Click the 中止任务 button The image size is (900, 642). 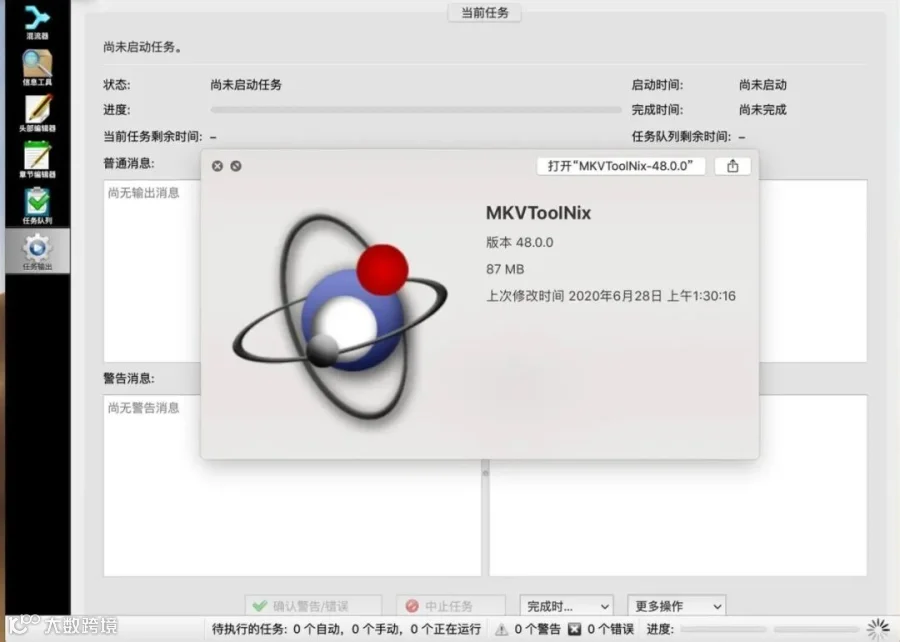pos(451,606)
